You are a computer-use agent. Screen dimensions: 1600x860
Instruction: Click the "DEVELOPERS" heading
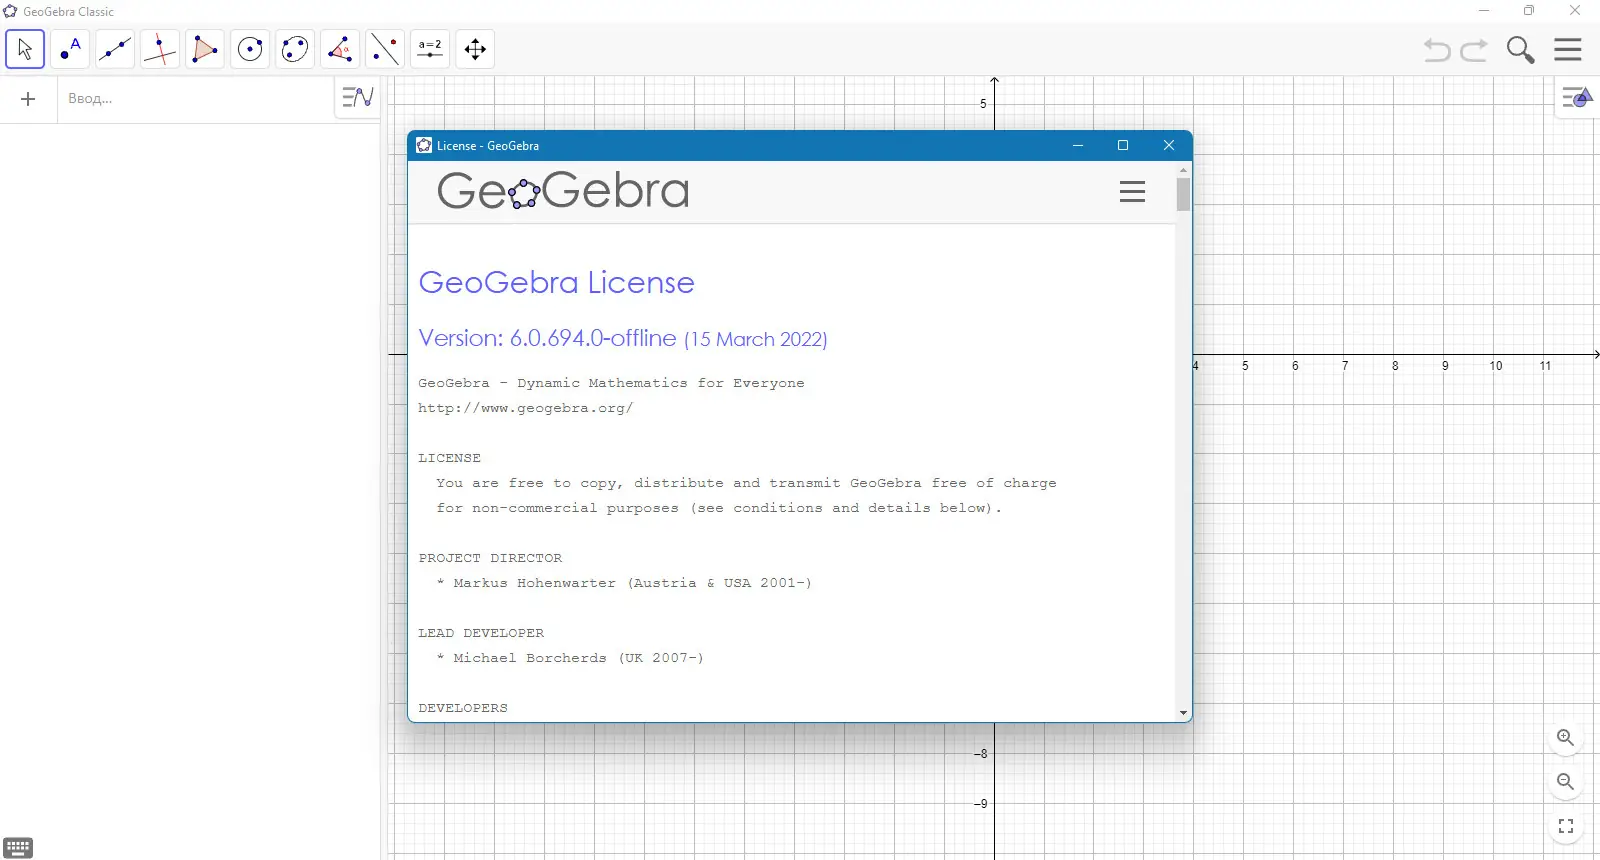[463, 708]
